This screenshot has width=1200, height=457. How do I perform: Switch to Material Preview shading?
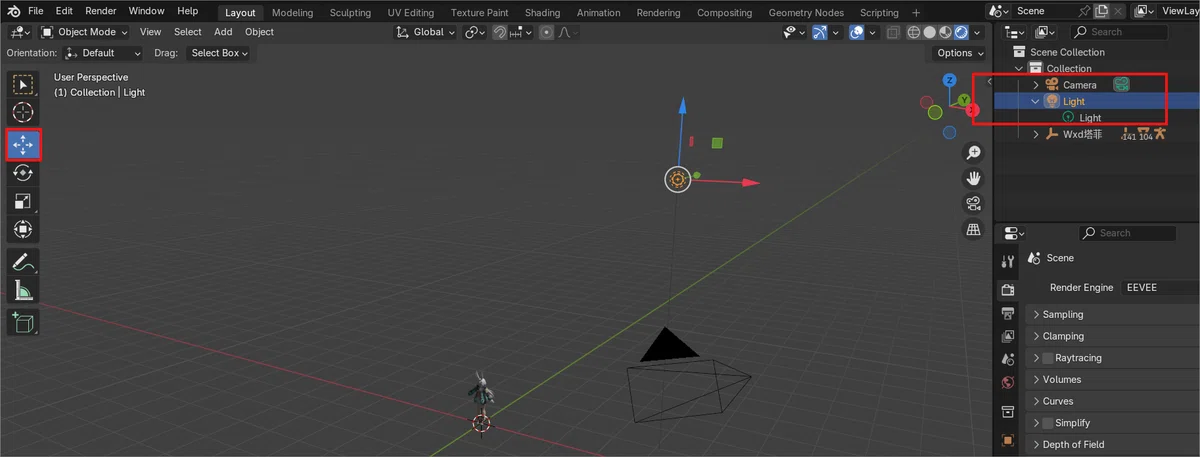coord(946,32)
